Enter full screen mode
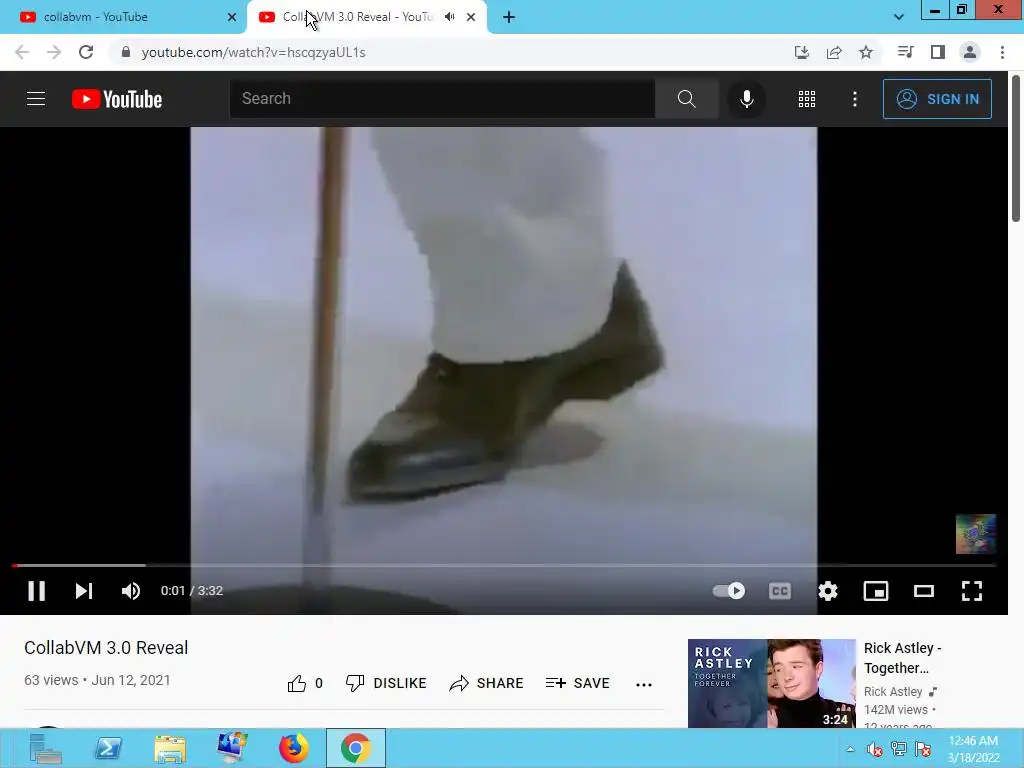The image size is (1024, 768). [972, 591]
